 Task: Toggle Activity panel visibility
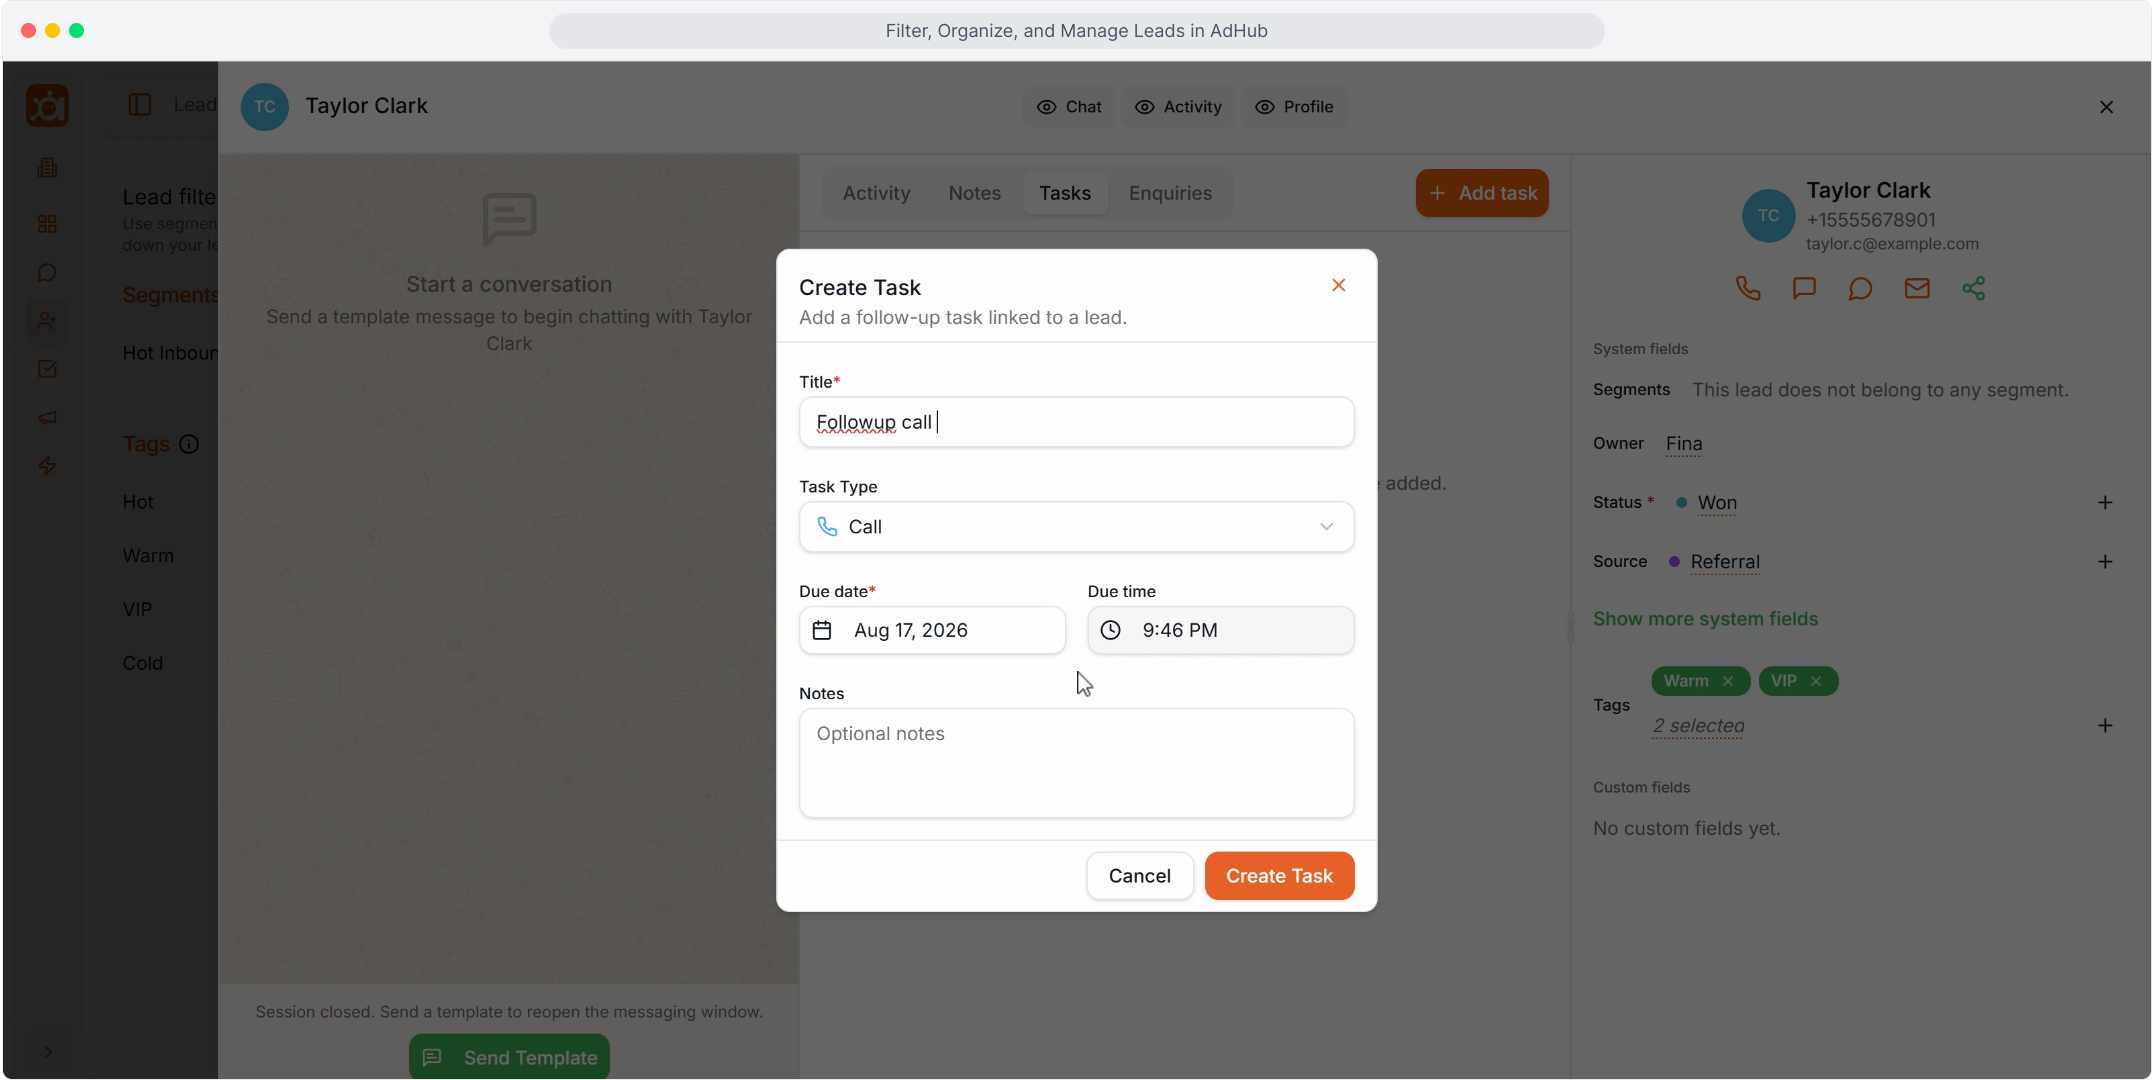pyautogui.click(x=1178, y=107)
